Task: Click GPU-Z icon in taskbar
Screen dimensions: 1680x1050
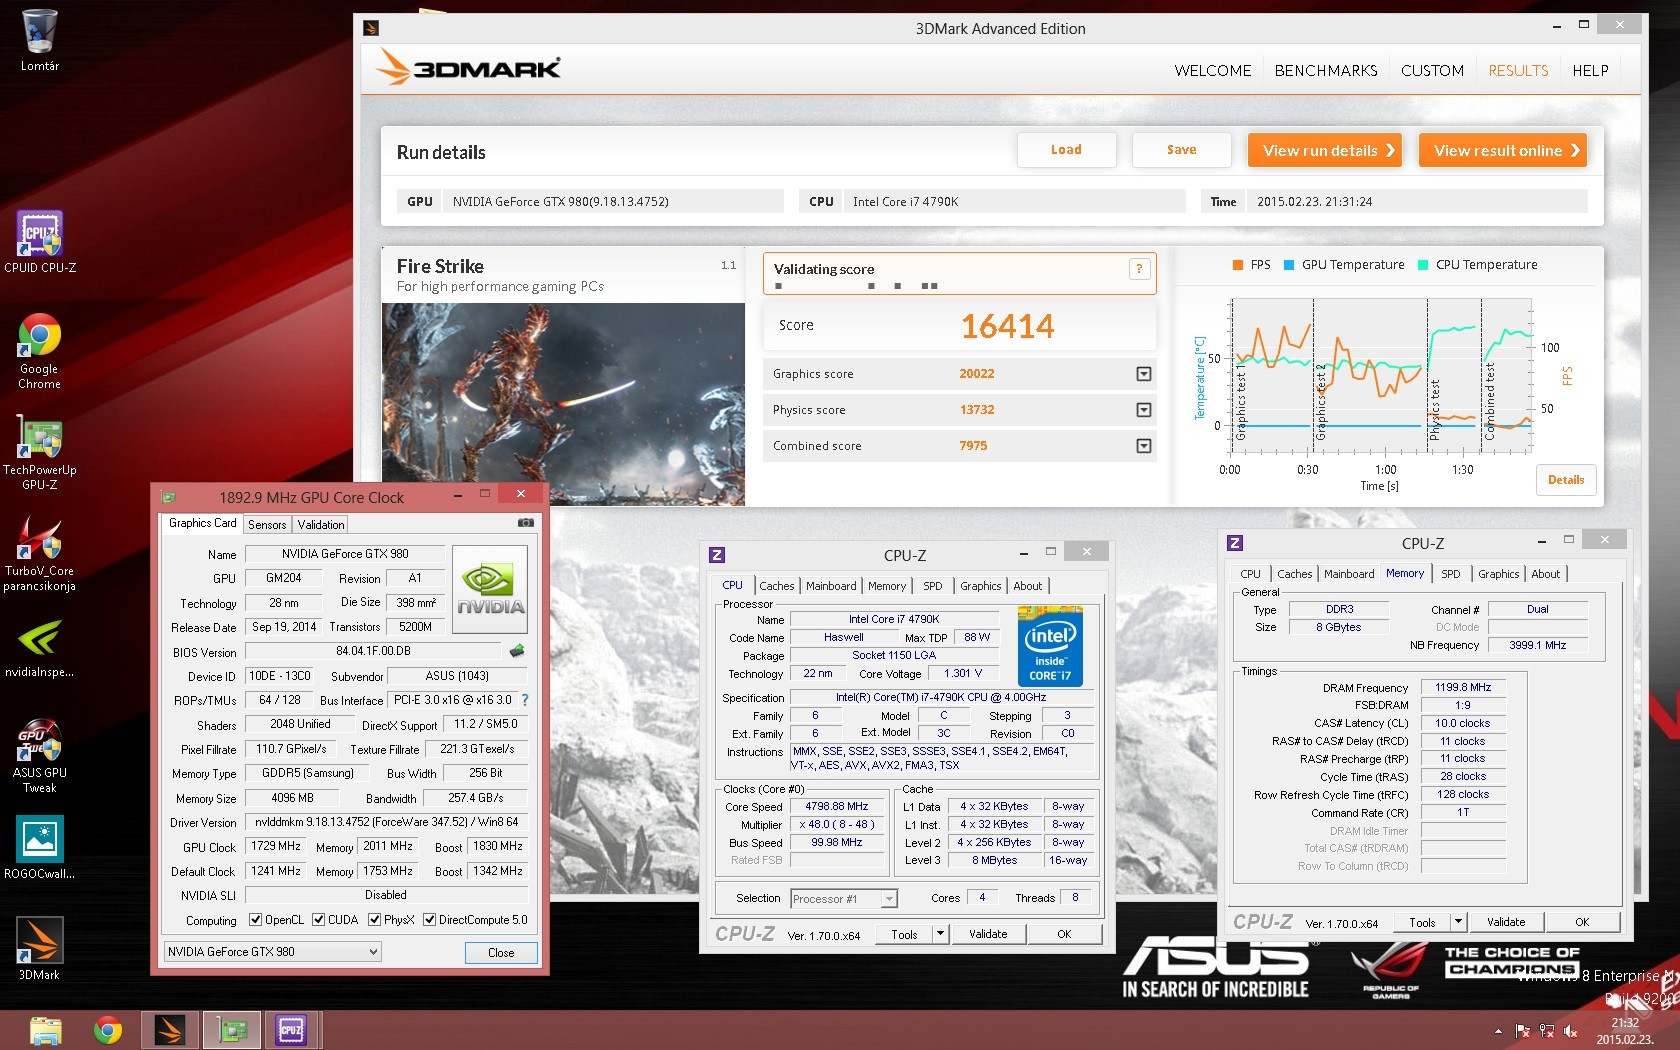Action: [231, 1030]
